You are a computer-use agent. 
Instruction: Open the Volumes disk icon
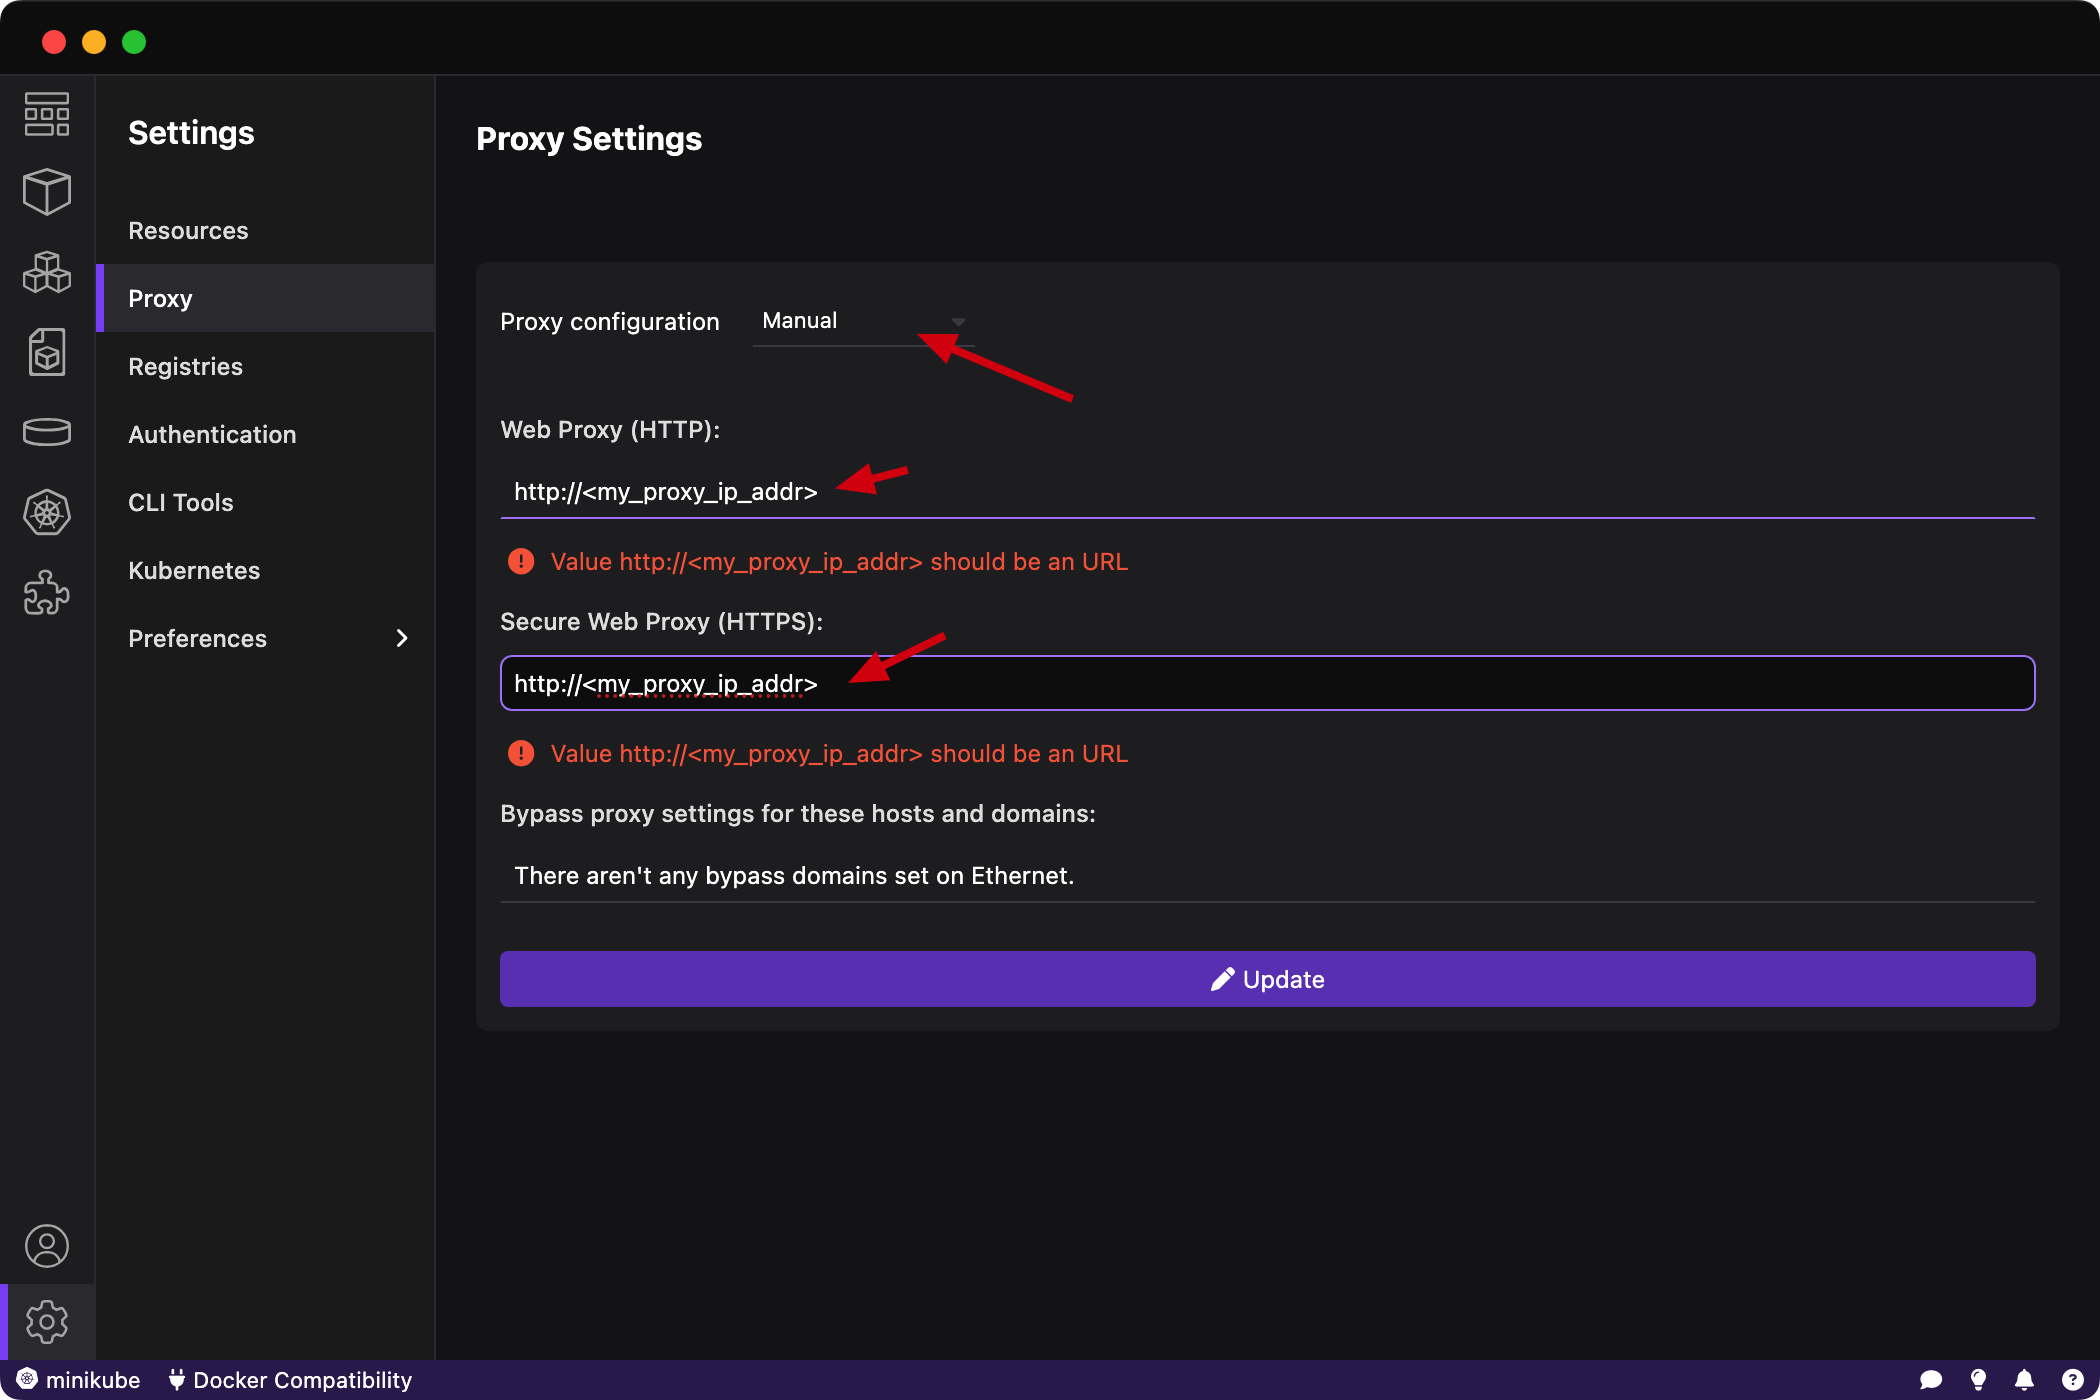47,432
